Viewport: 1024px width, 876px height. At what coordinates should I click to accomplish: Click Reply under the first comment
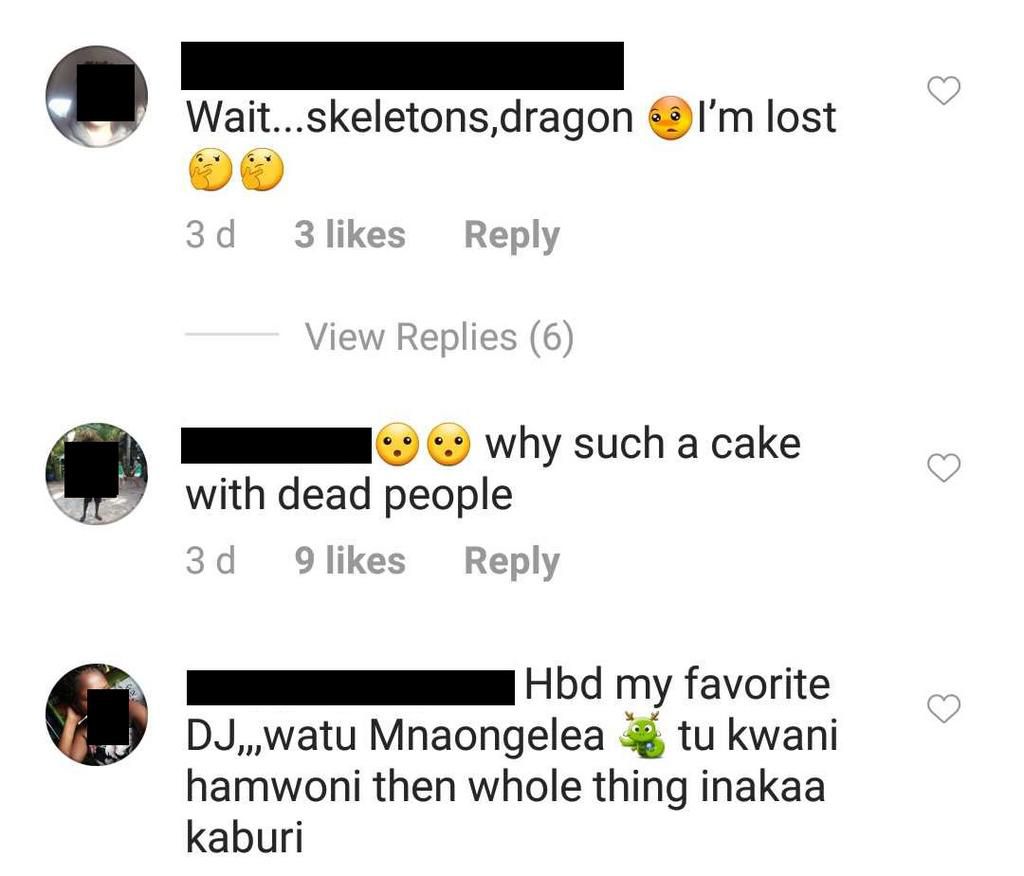click(x=511, y=234)
